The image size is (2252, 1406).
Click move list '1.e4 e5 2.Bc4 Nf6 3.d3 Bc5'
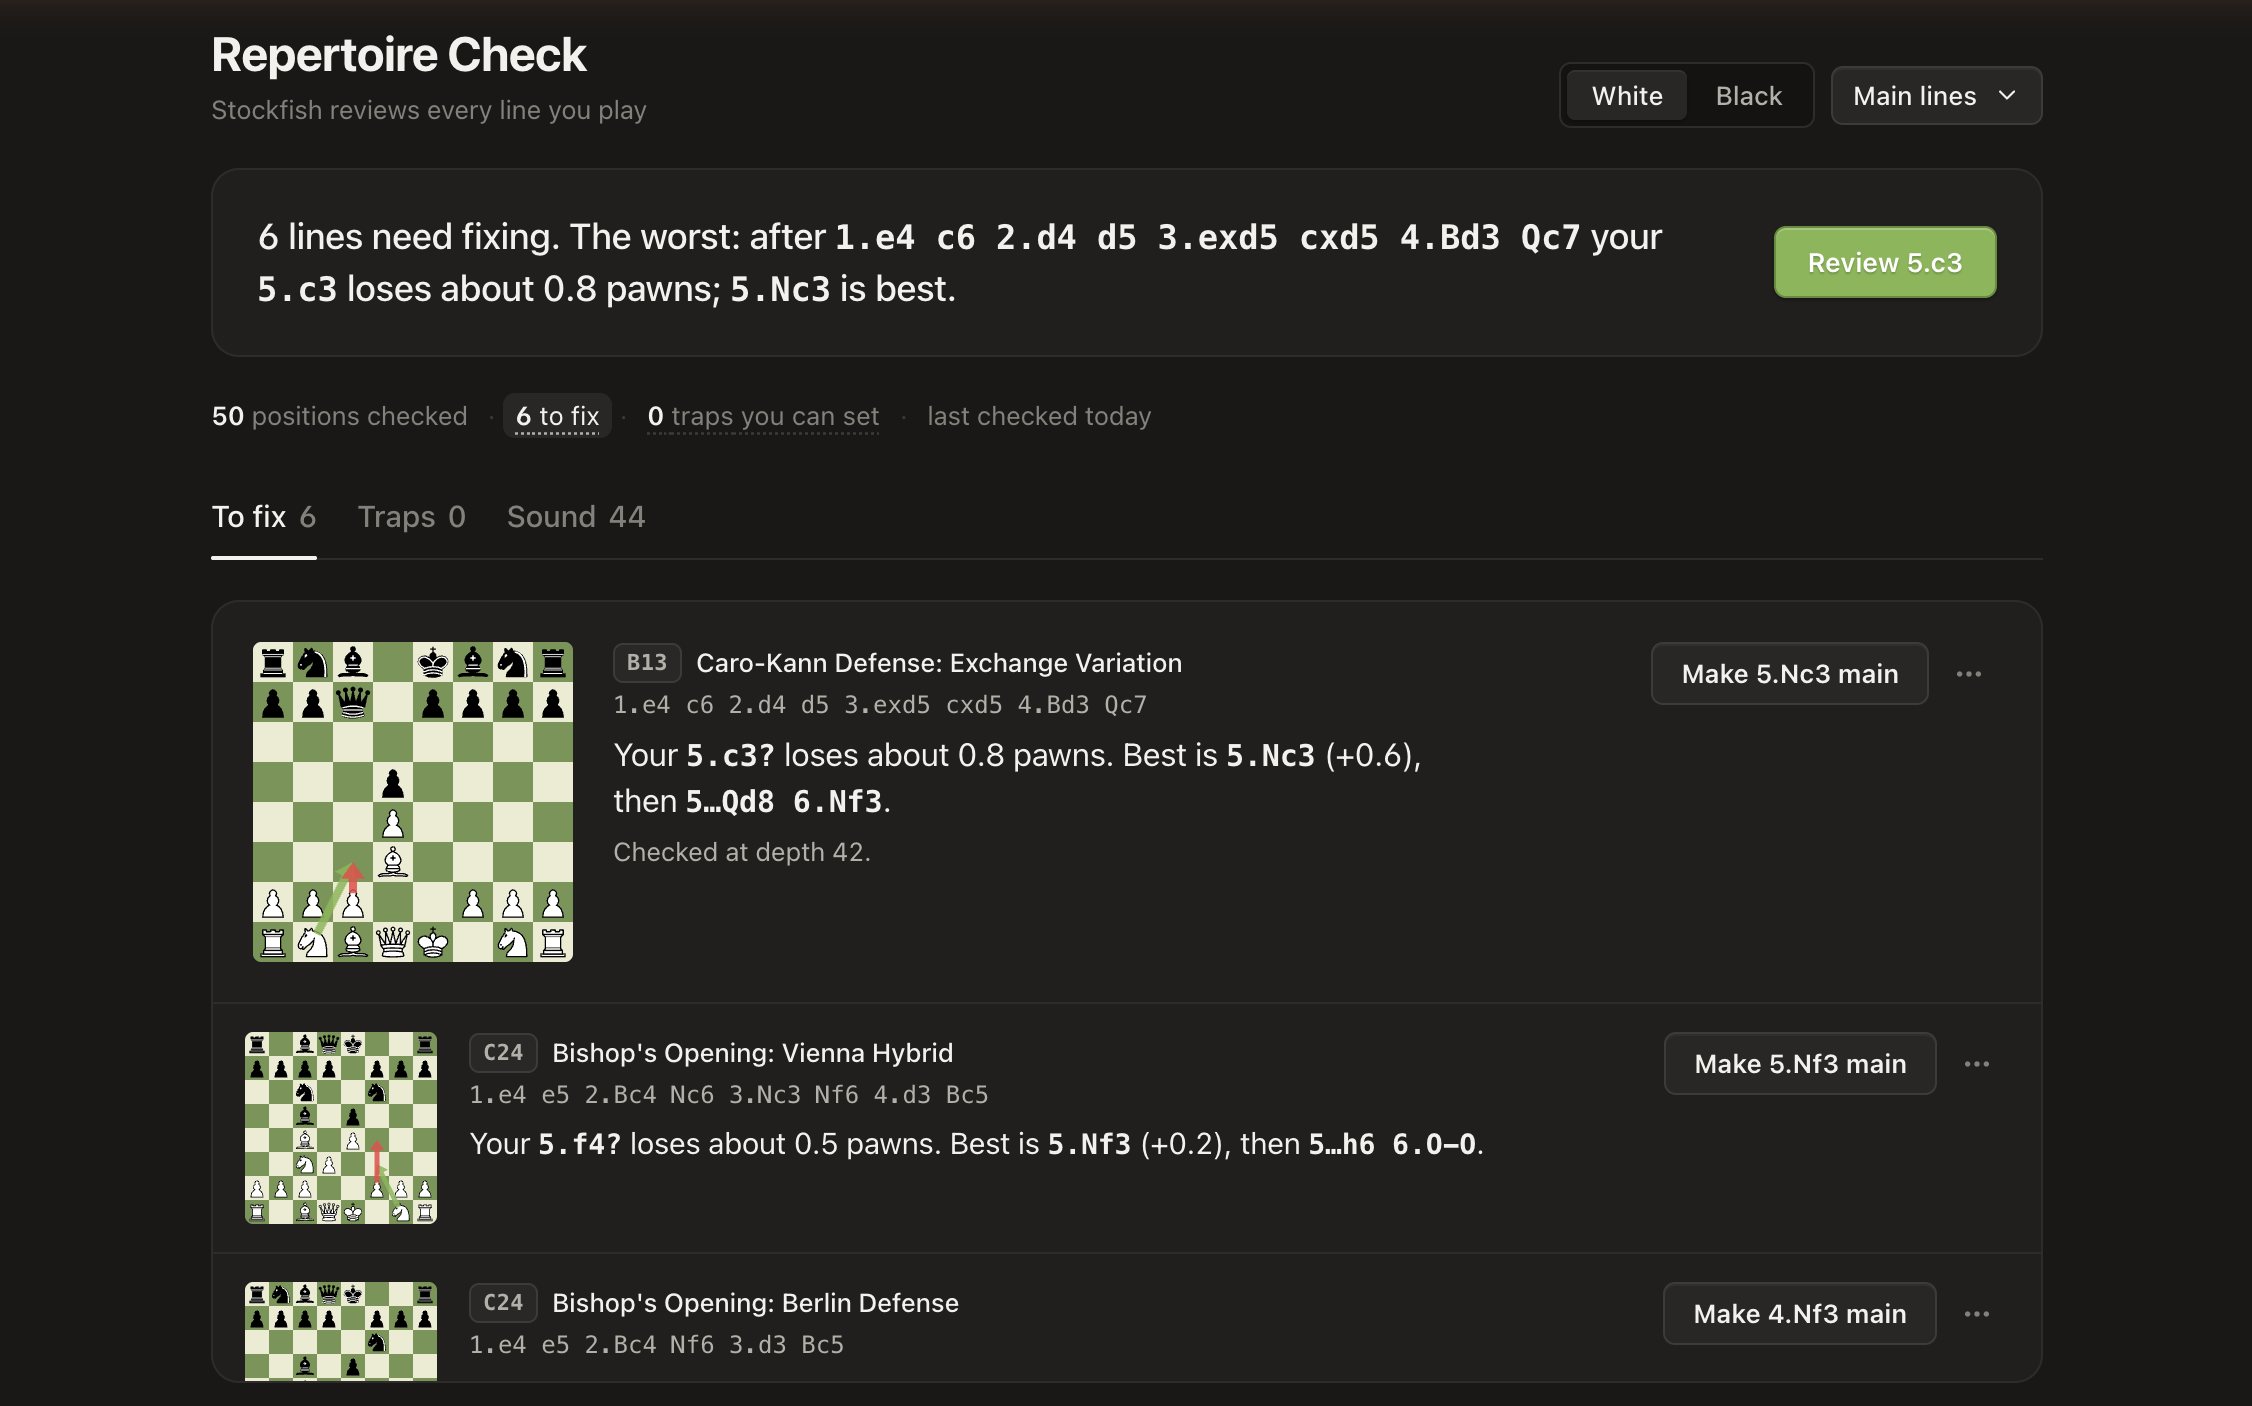point(657,1345)
